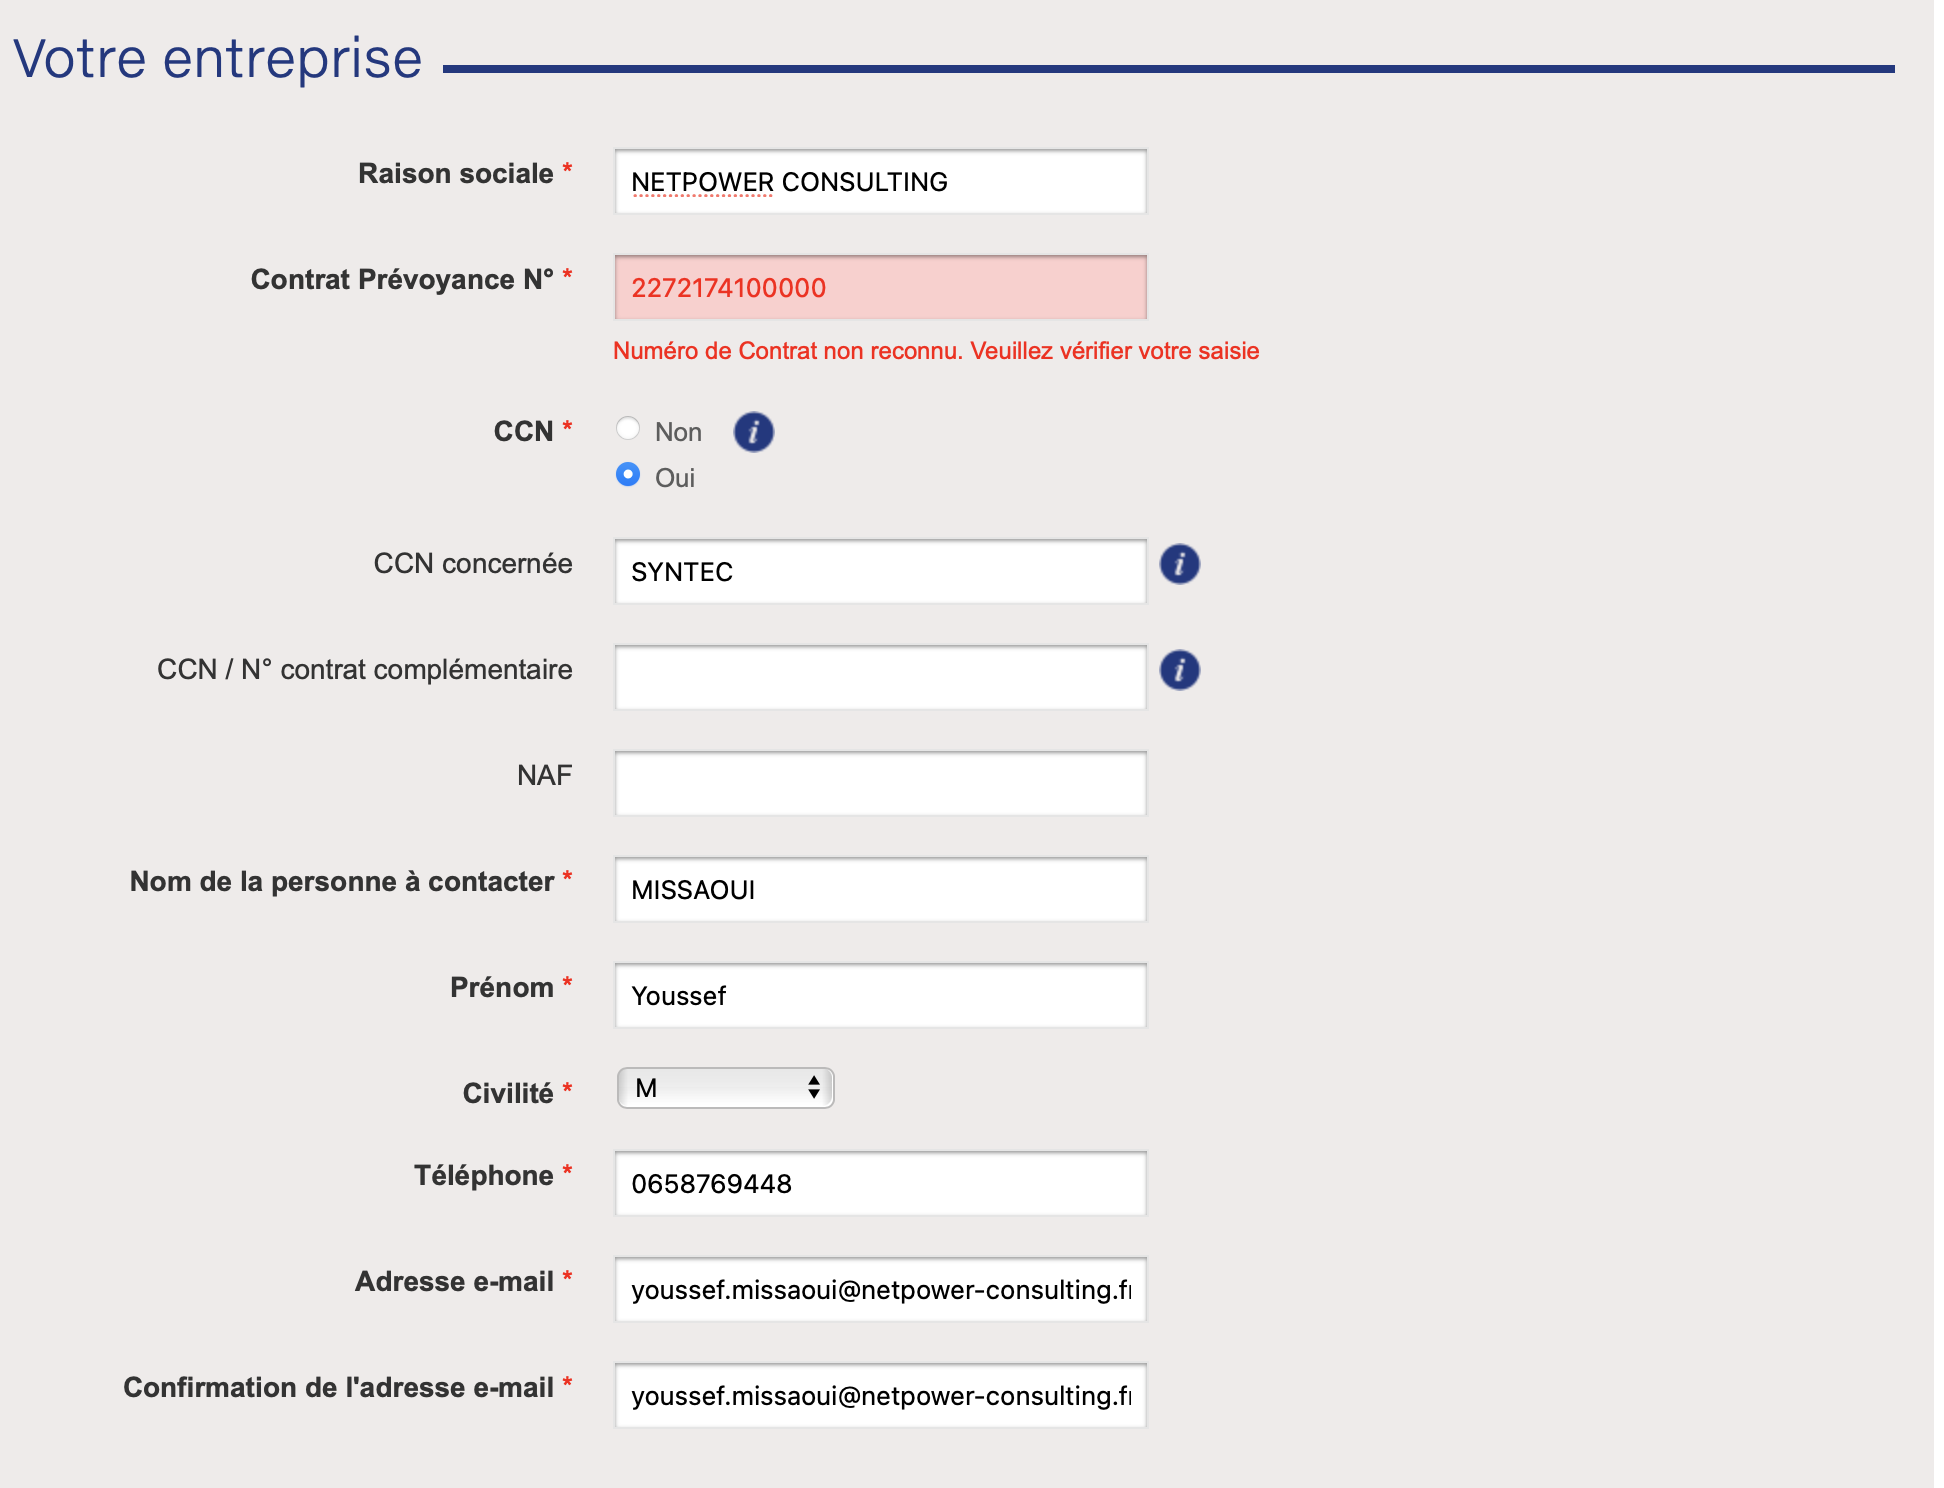Click the Non label text
The width and height of the screenshot is (1944, 1488).
678,432
